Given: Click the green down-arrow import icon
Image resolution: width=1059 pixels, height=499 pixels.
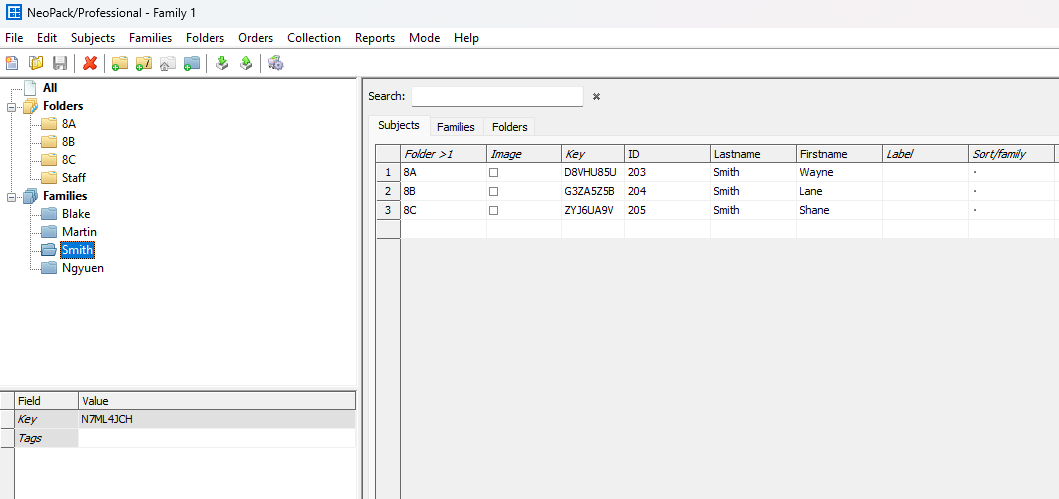Looking at the screenshot, I should click(222, 63).
